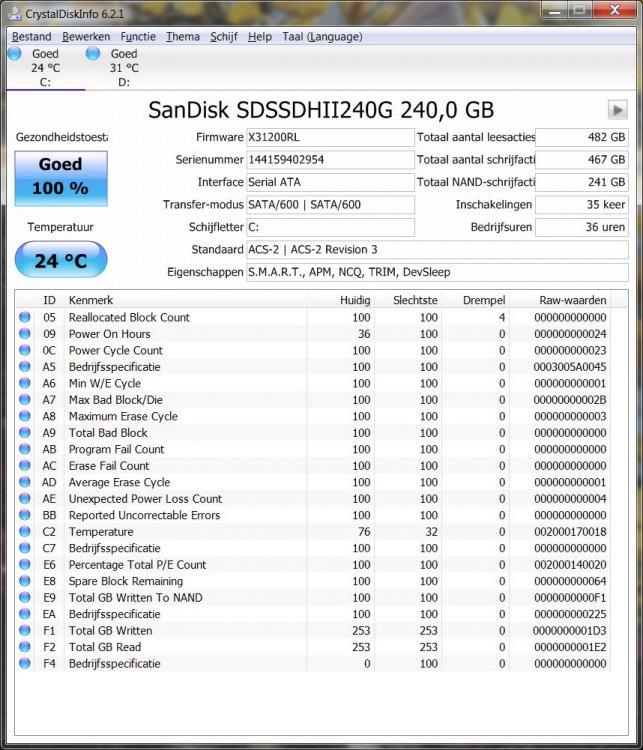Click the 35 keer power-on count value
The width and height of the screenshot is (643, 750).
[582, 205]
